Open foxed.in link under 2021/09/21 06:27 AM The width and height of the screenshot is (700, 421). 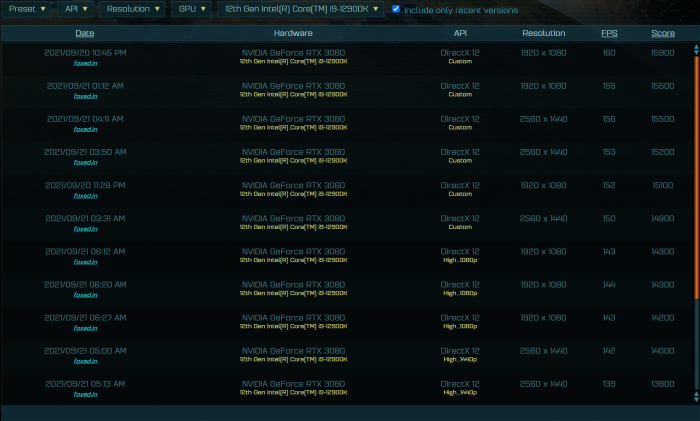pos(85,328)
